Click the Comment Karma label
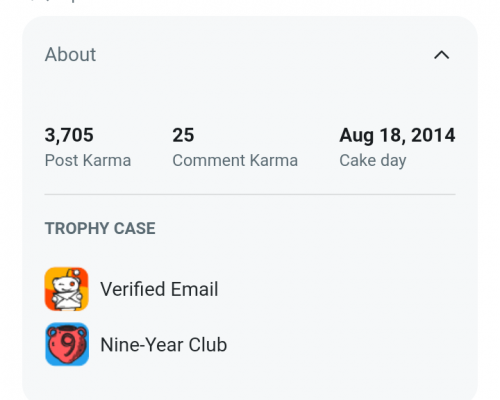Image resolution: width=500 pixels, height=400 pixels. [x=235, y=160]
